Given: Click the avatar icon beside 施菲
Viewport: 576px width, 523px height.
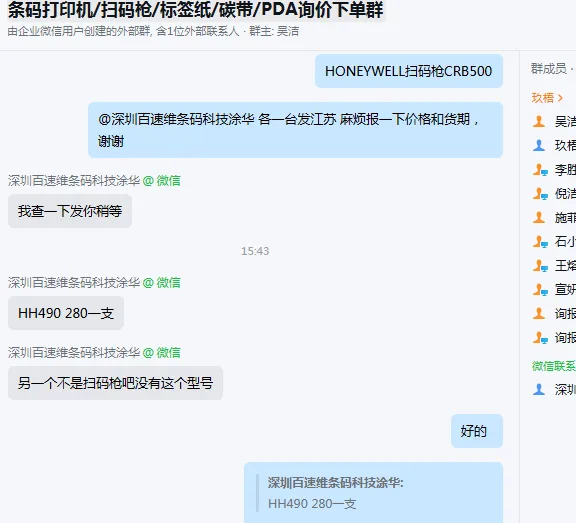Looking at the screenshot, I should [539, 217].
